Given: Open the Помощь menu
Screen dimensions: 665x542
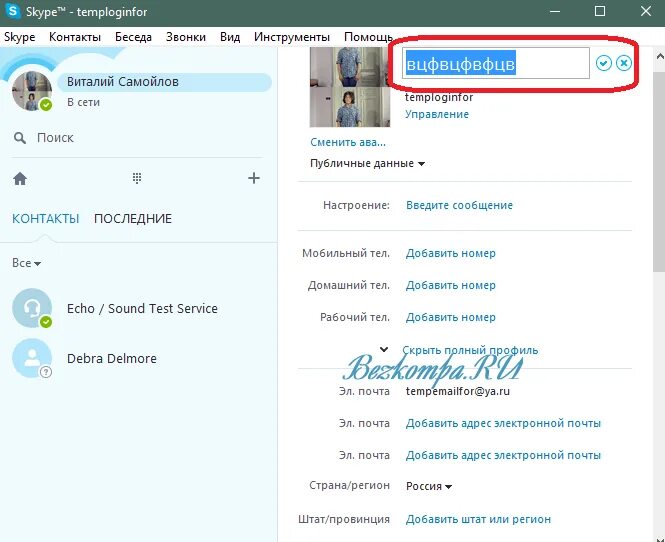Looking at the screenshot, I should coord(368,37).
